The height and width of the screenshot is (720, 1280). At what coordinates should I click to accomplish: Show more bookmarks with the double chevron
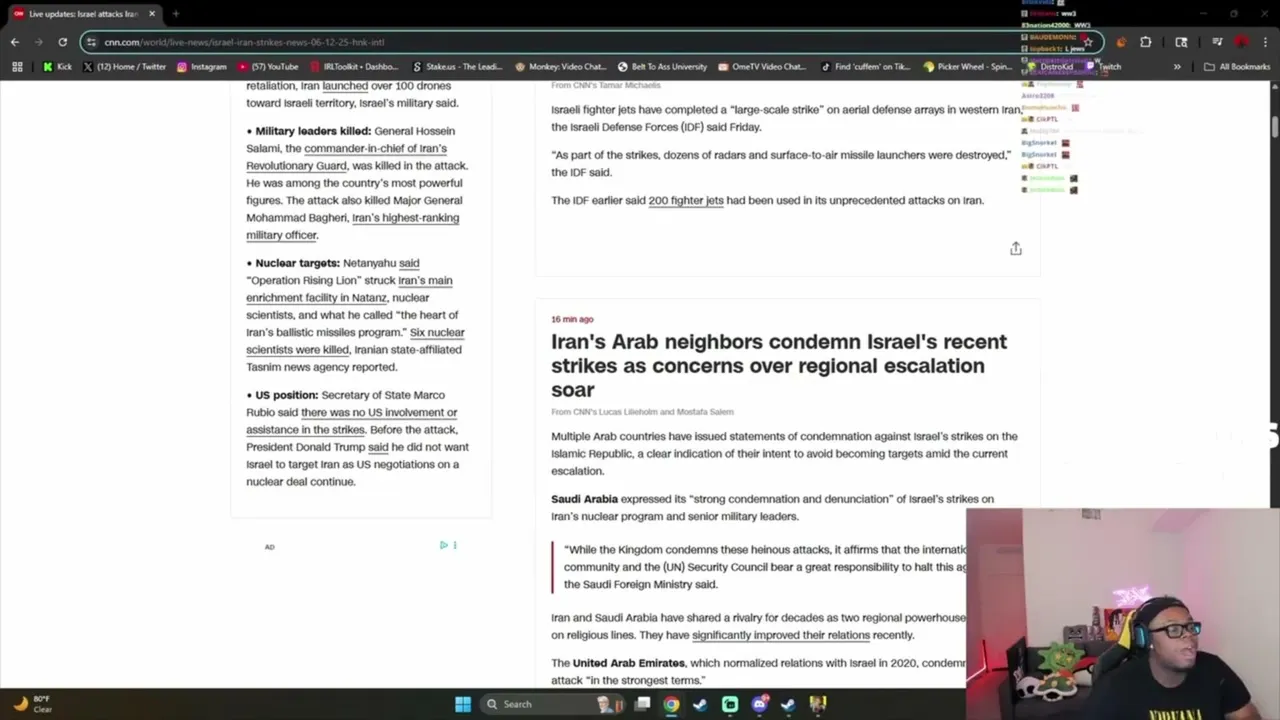pos(1177,67)
